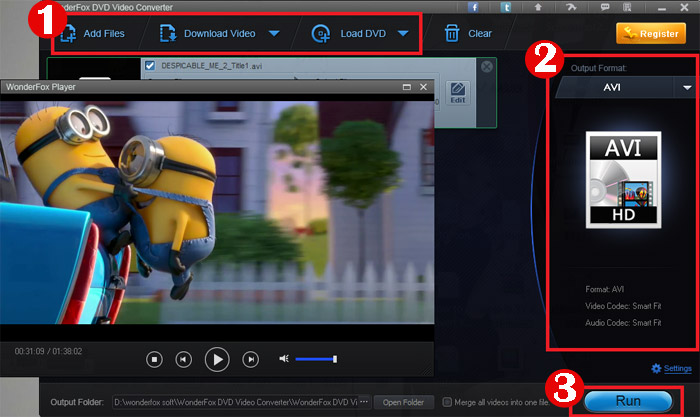Click the AVI HD format thumbnail
The width and height of the screenshot is (700, 417).
click(x=623, y=179)
